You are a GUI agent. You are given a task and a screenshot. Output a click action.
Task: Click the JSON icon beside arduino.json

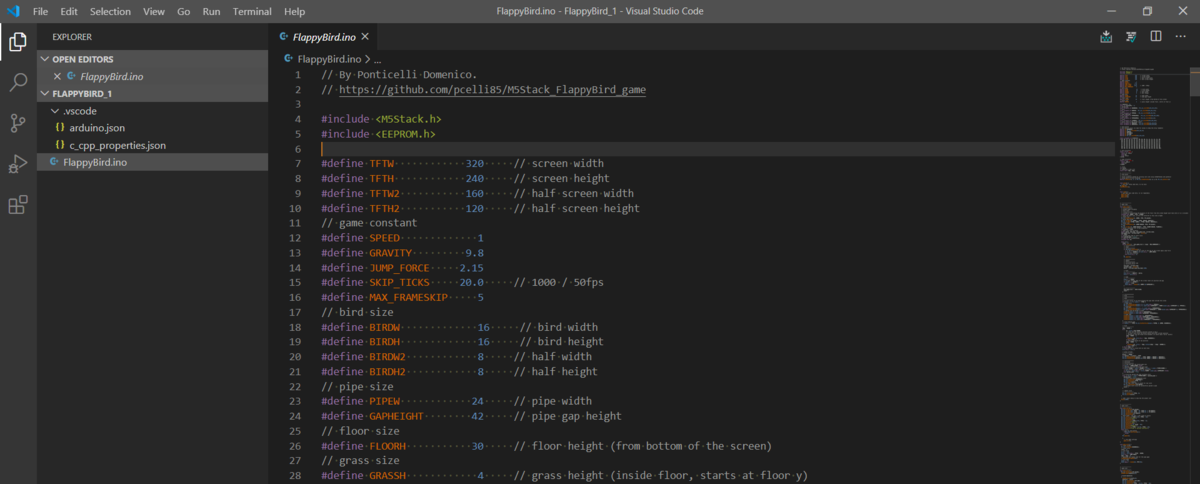(60, 128)
